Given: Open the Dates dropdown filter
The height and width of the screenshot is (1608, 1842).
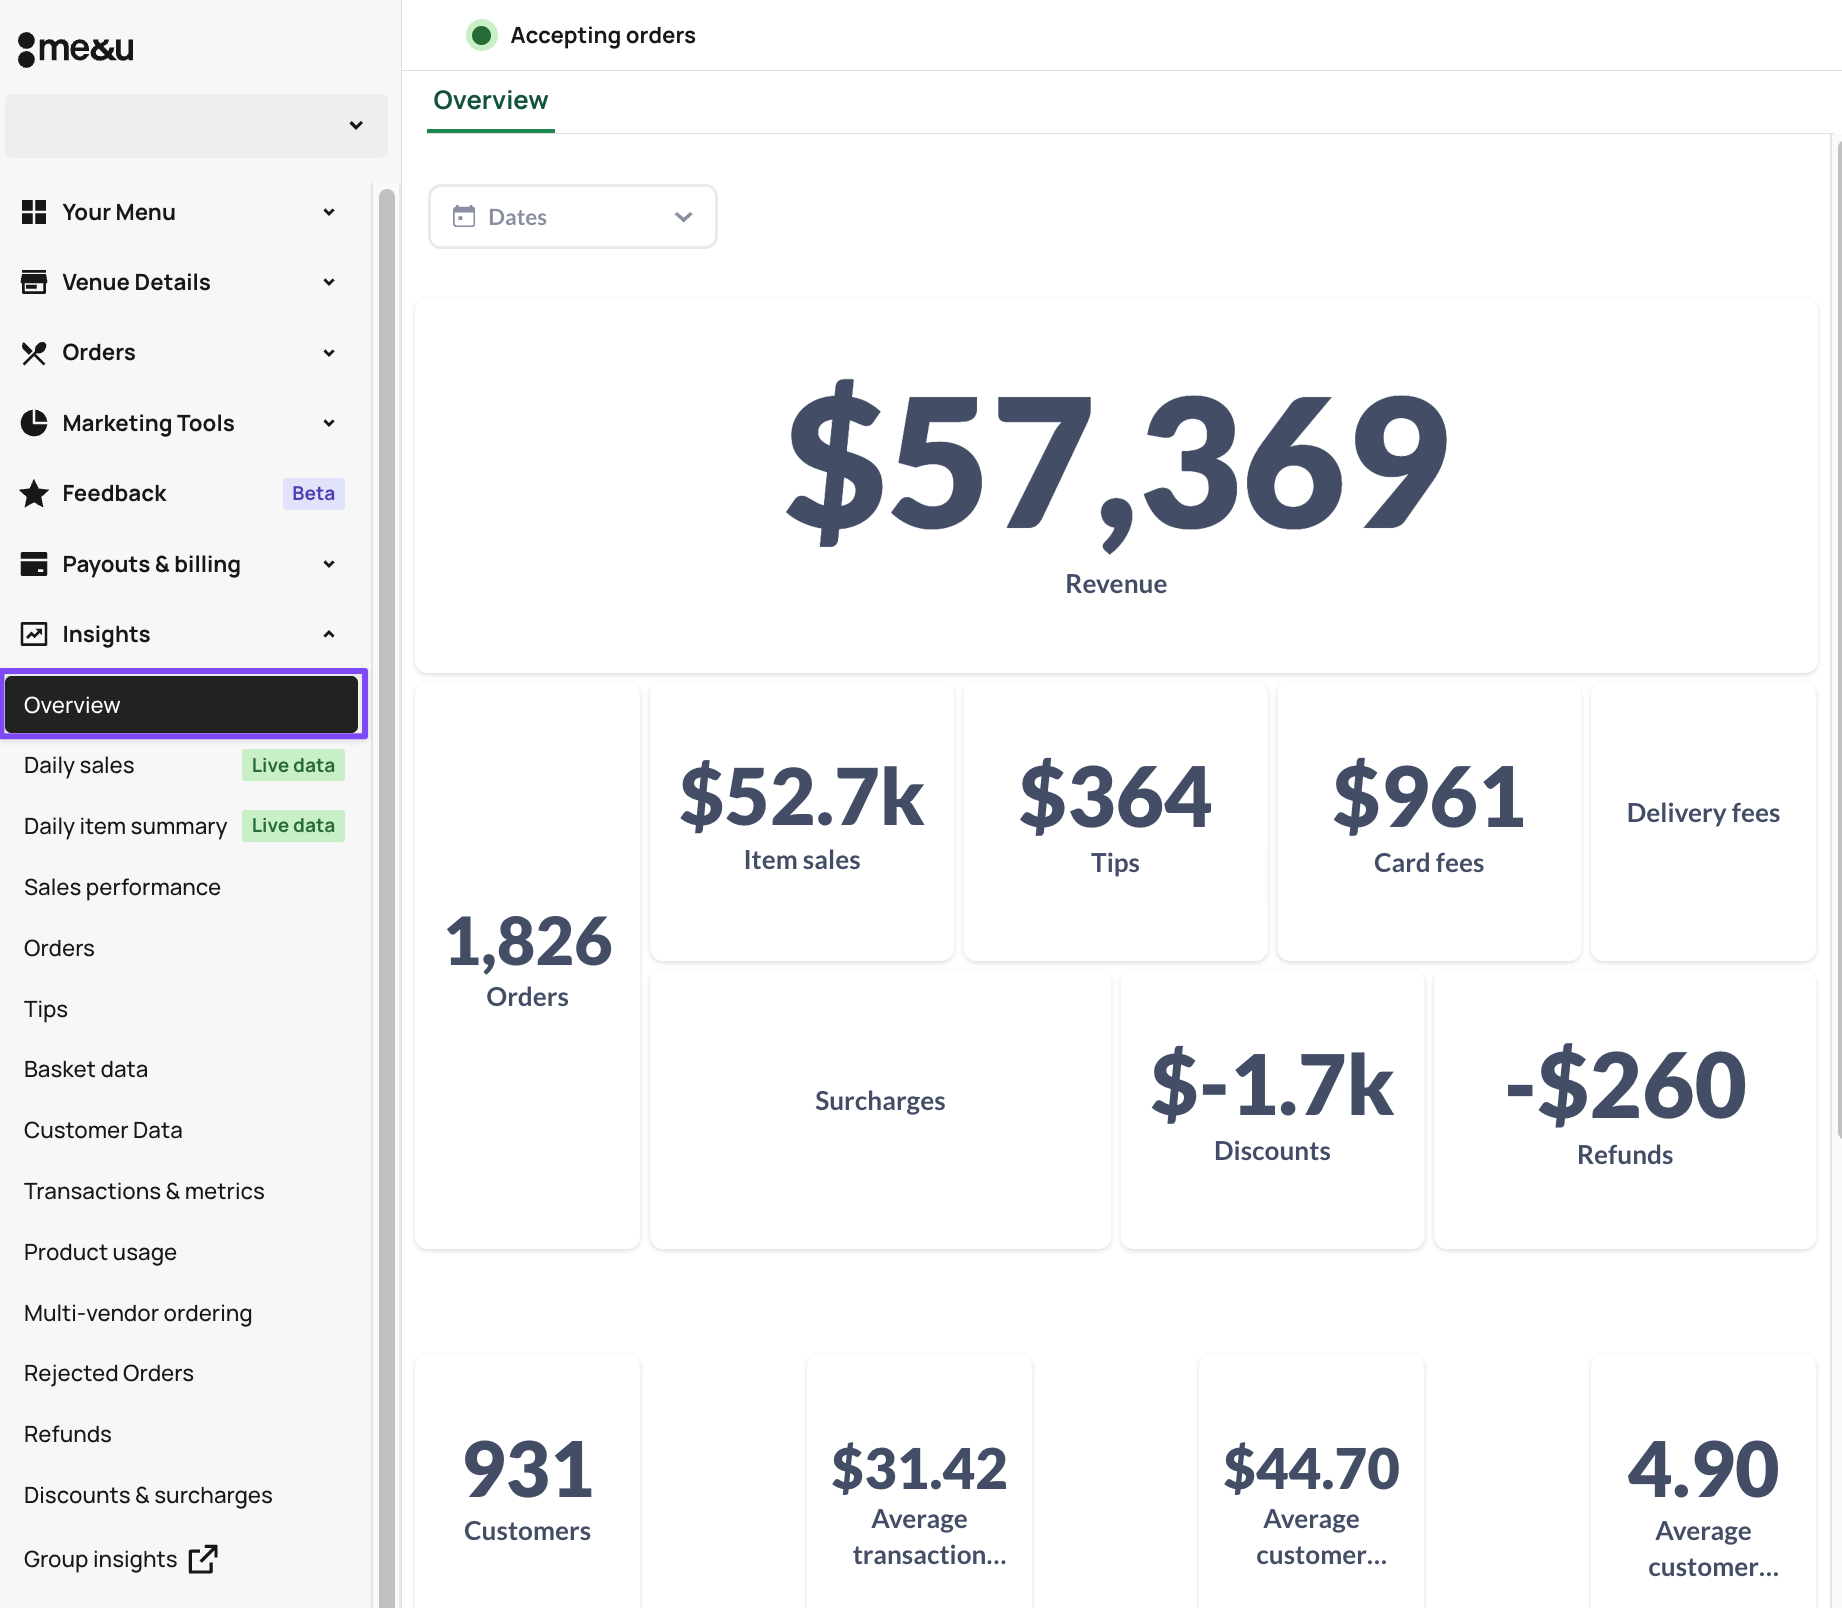Looking at the screenshot, I should pyautogui.click(x=572, y=217).
